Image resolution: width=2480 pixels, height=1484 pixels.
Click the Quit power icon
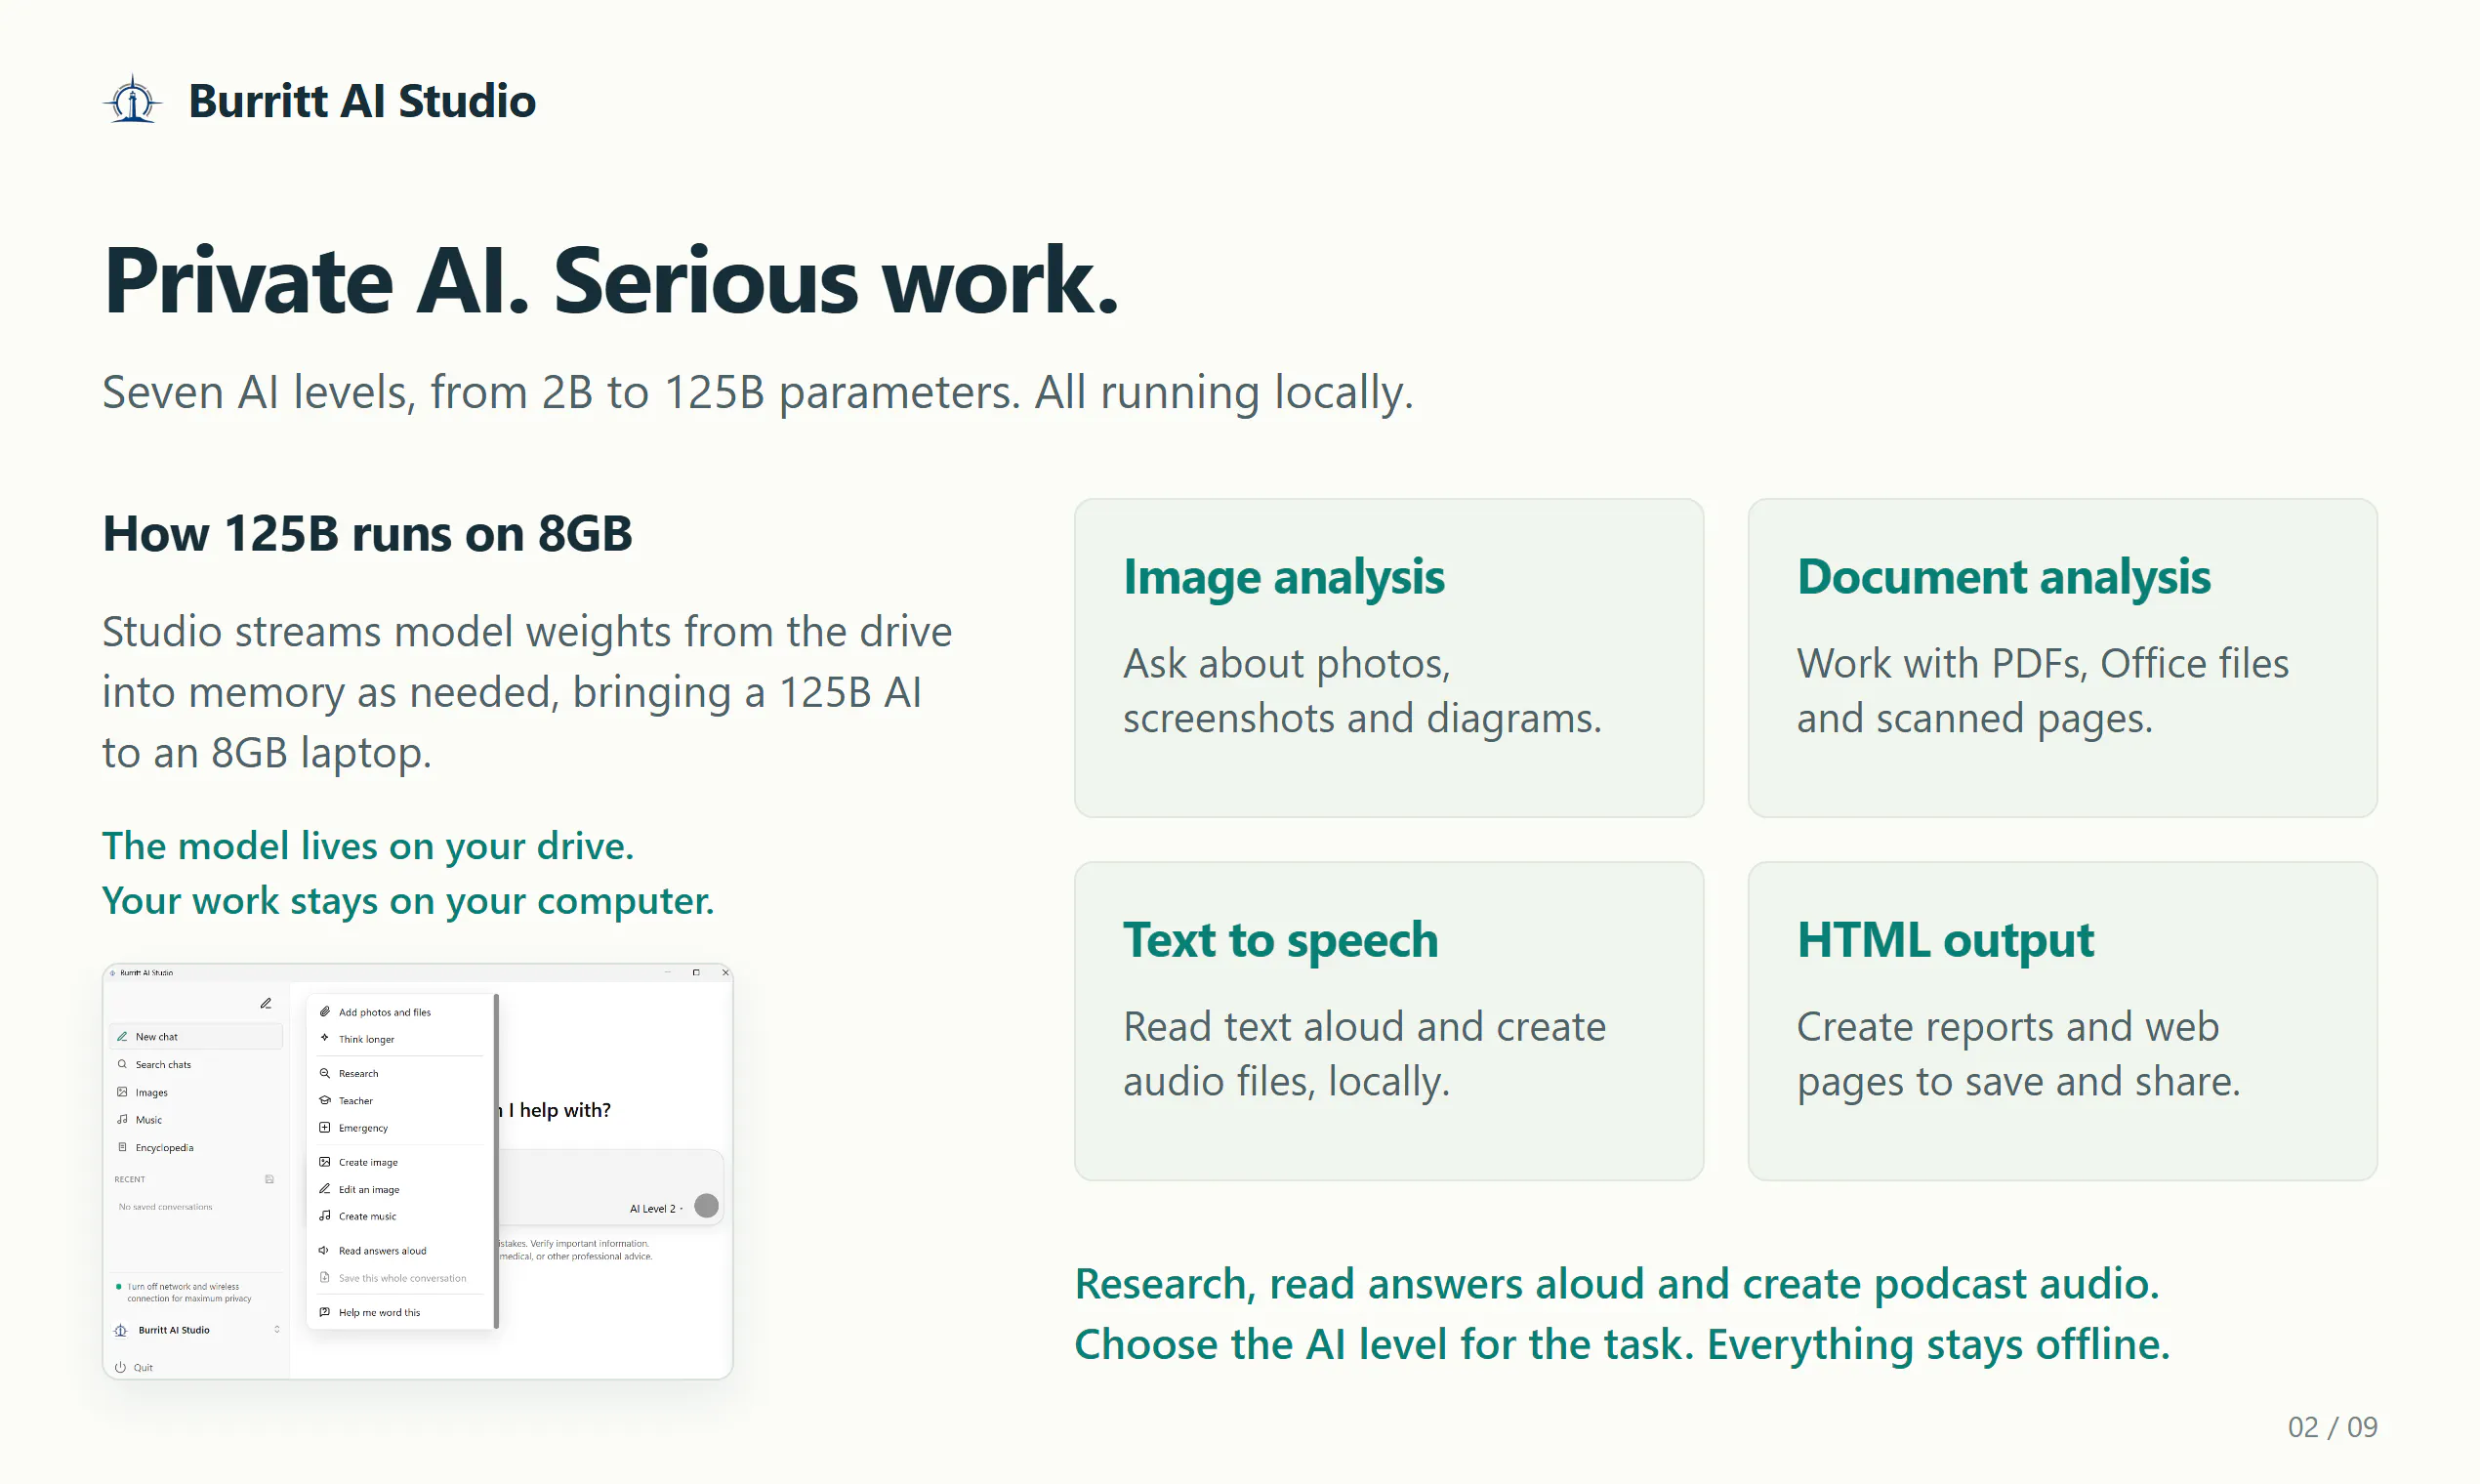(x=120, y=1367)
